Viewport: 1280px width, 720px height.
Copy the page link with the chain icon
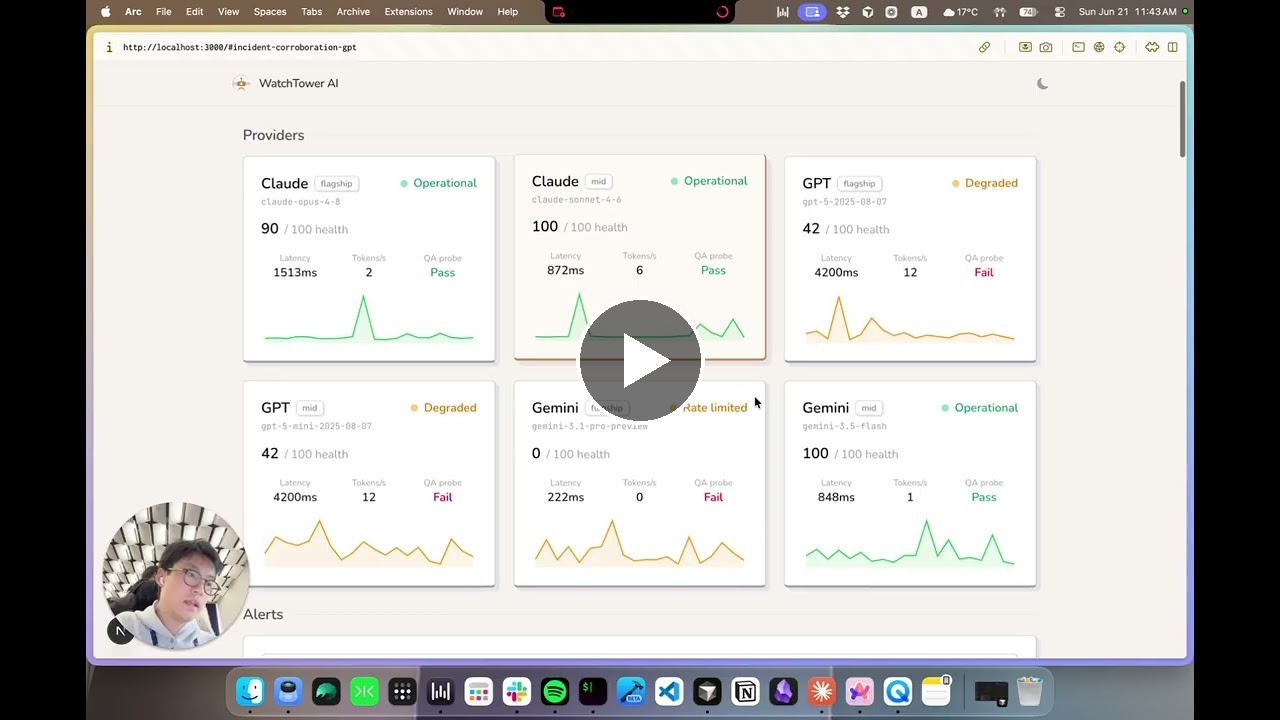pos(984,47)
